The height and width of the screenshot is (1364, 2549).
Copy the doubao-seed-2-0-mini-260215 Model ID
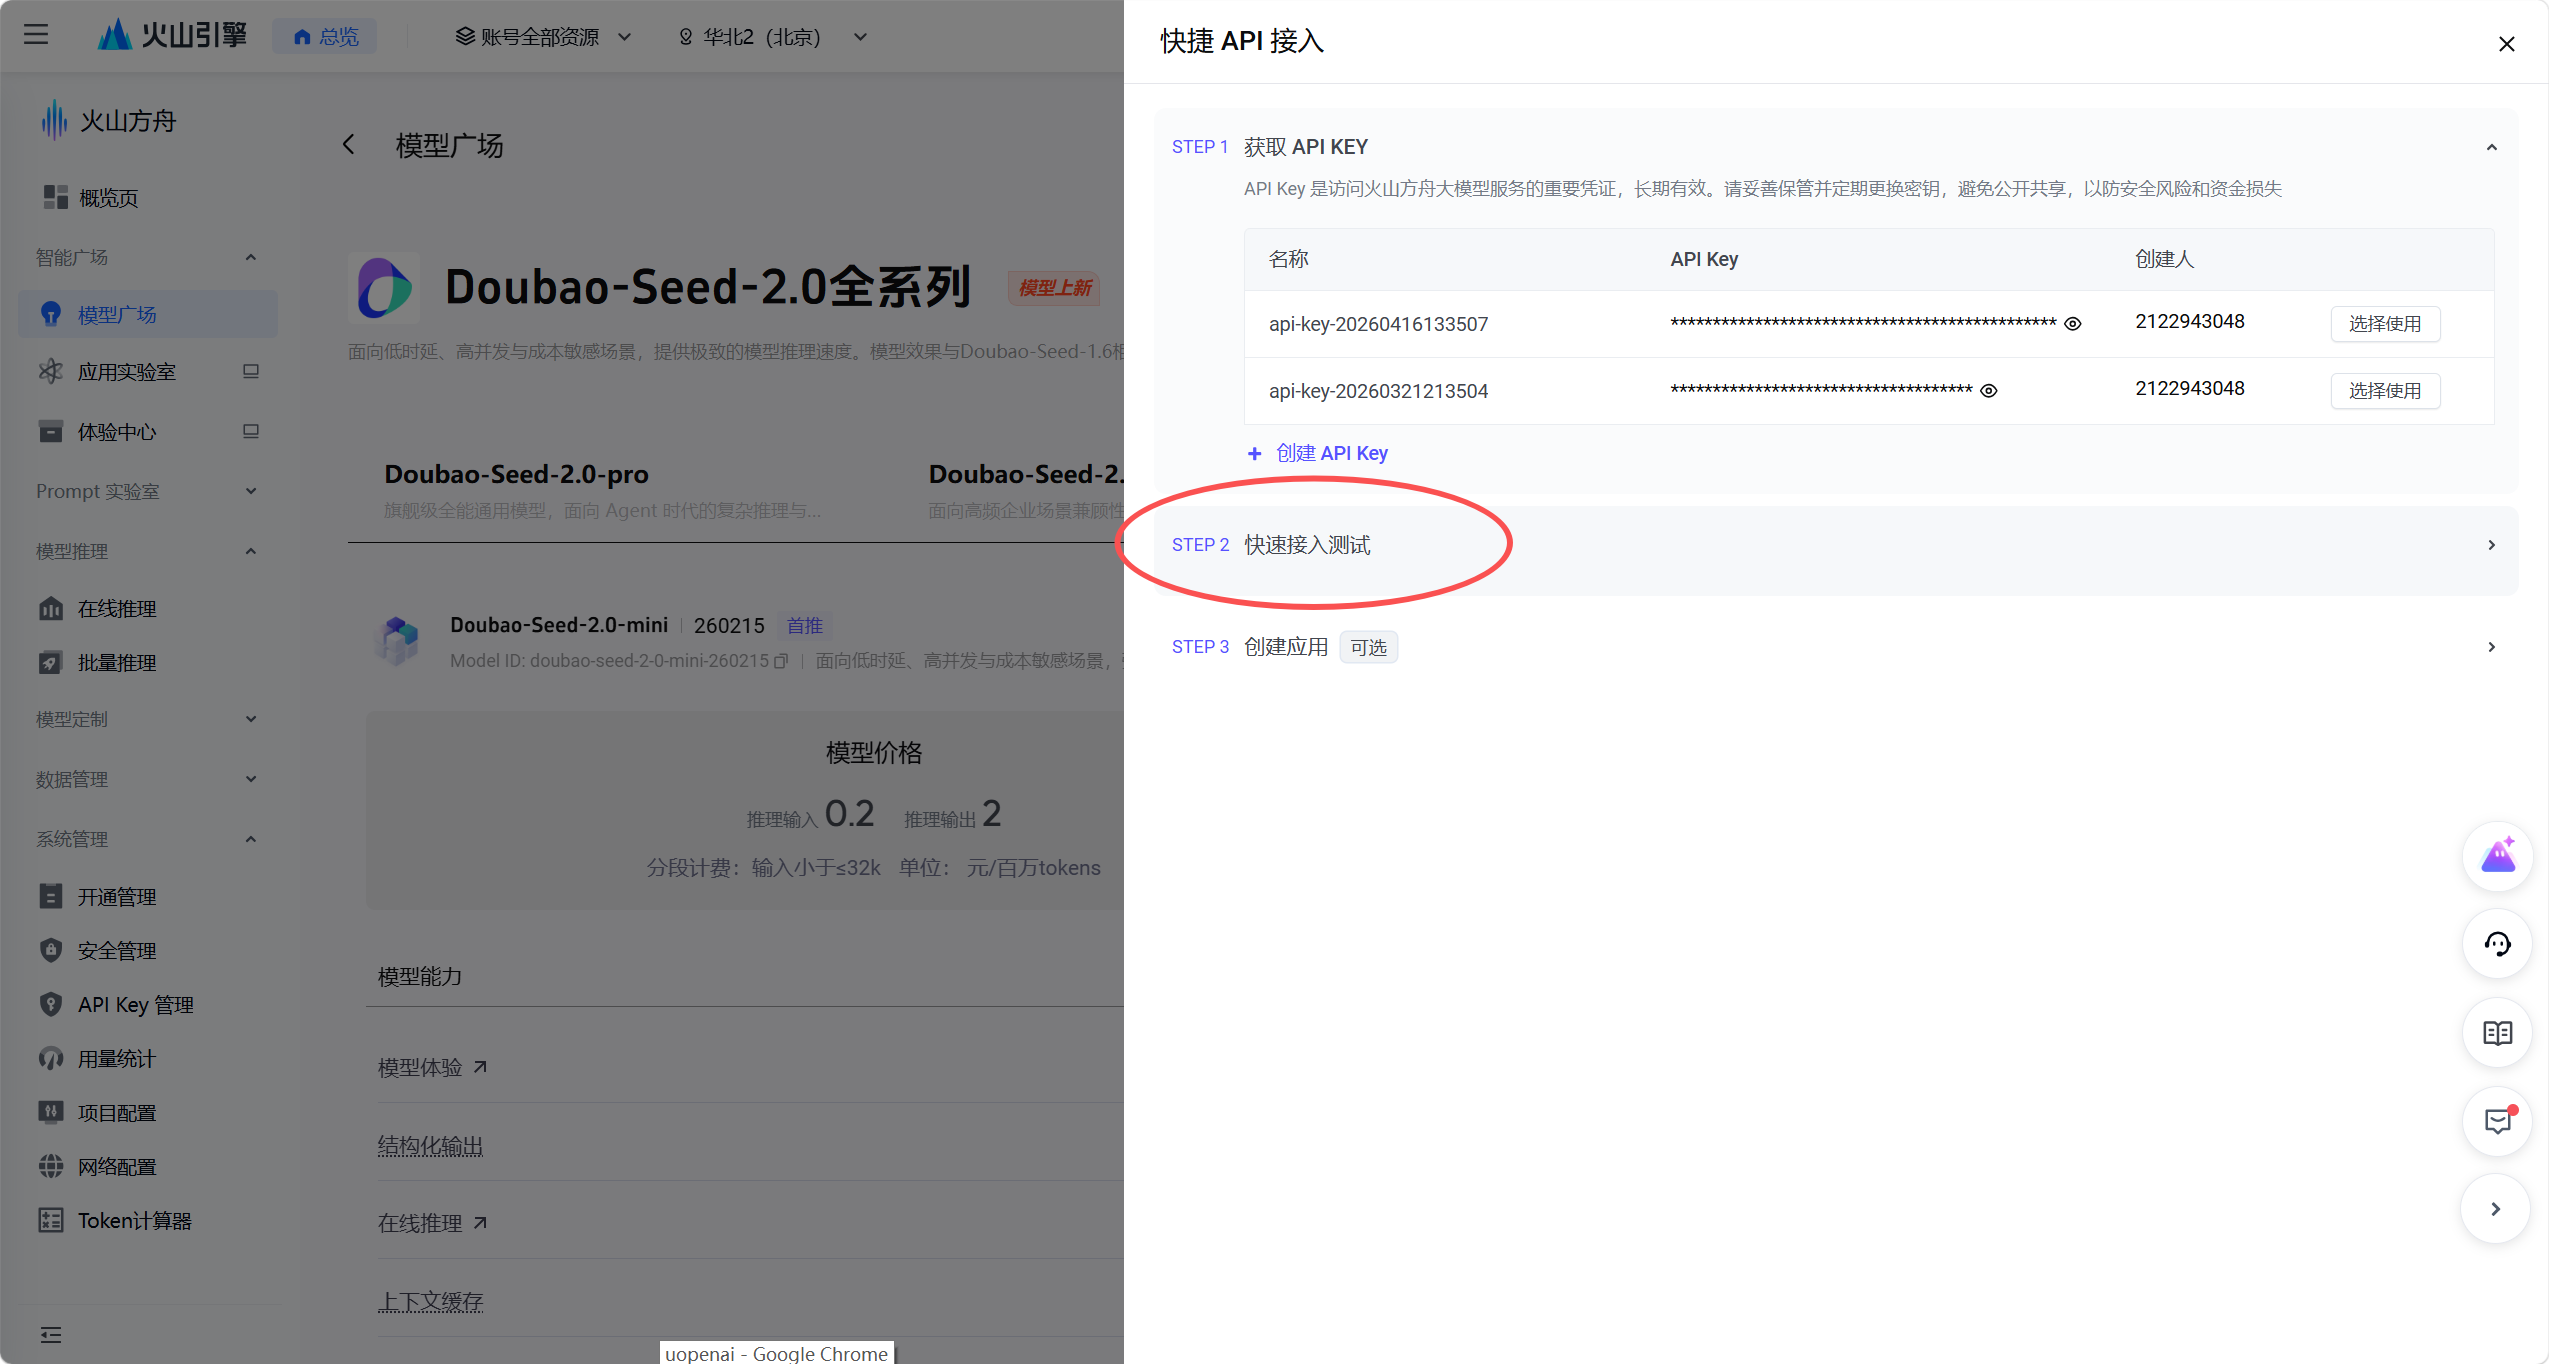782,661
